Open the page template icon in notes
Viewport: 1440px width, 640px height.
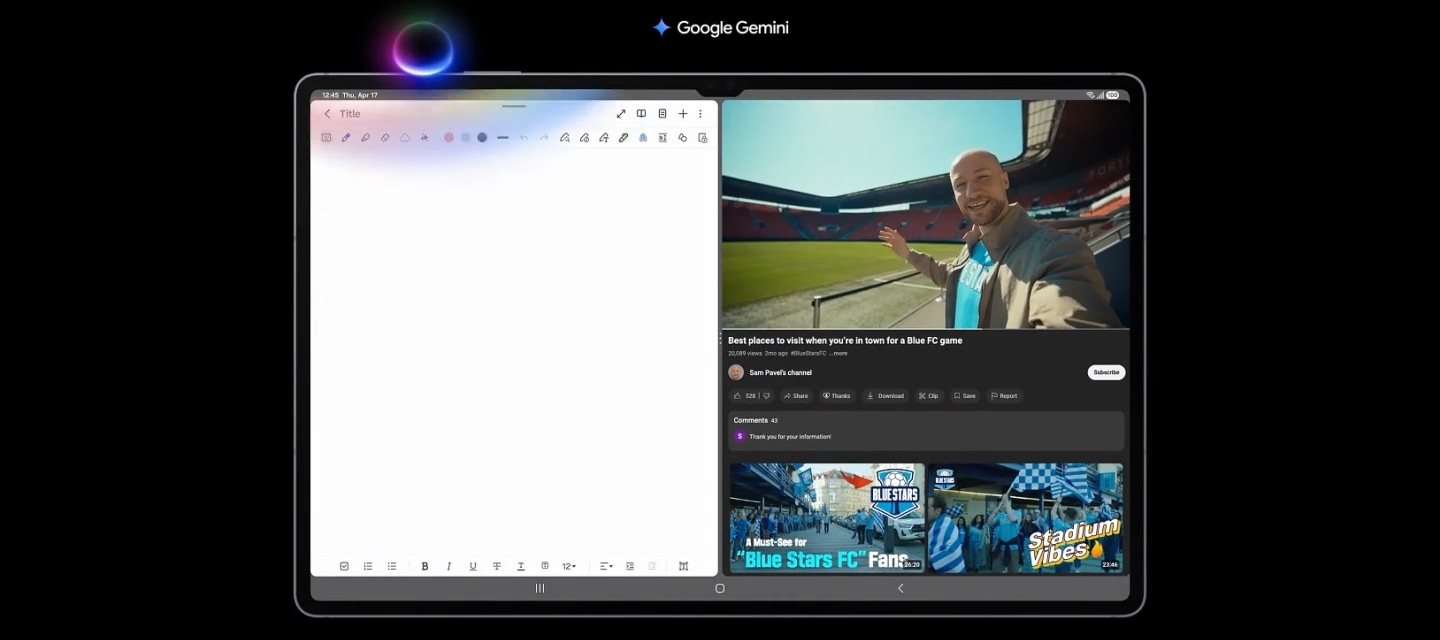(x=662, y=114)
